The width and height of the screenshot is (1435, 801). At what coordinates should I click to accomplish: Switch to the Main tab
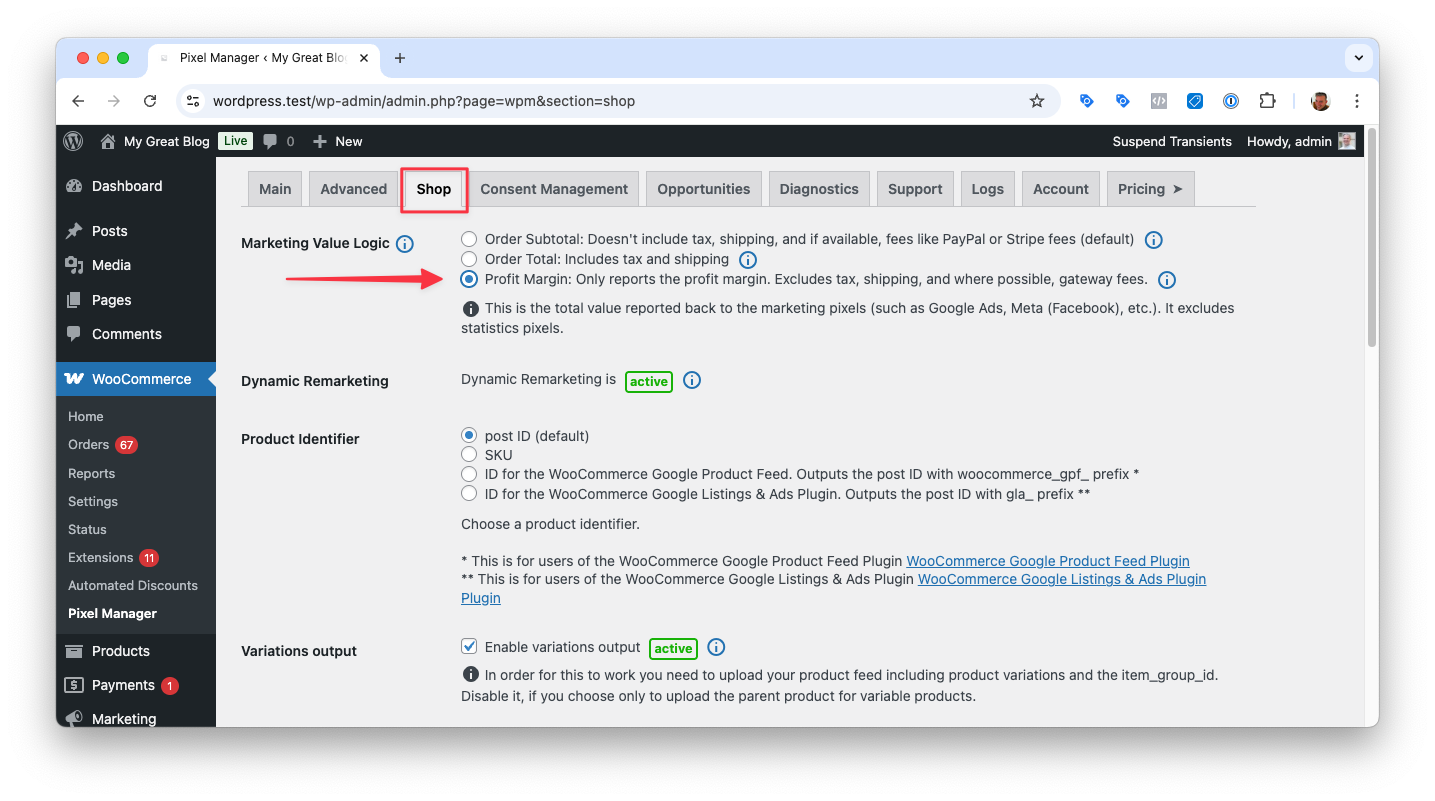click(275, 189)
